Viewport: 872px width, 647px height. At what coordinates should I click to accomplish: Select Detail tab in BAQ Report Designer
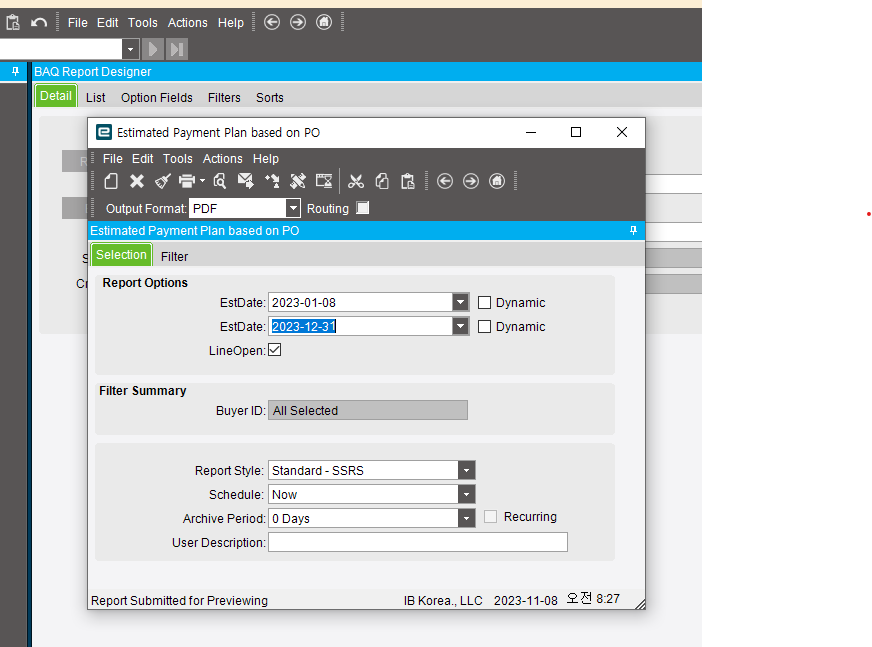56,96
